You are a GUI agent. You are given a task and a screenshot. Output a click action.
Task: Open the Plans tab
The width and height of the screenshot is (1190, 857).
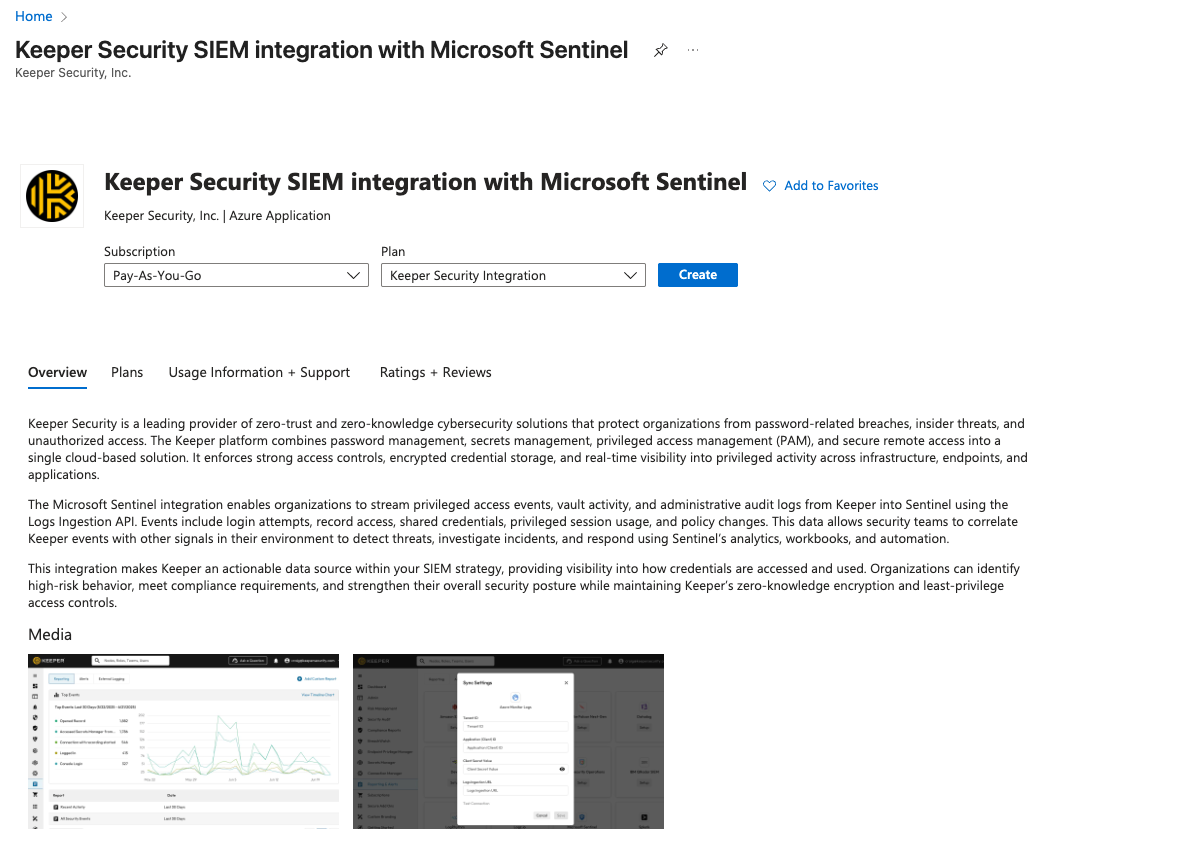[127, 372]
